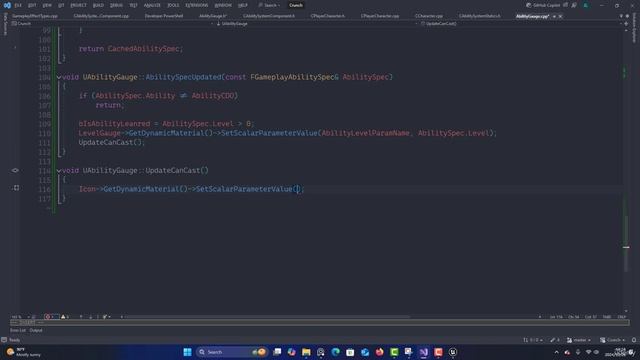Image resolution: width=640 pixels, height=360 pixels.
Task: Pin the AbilityGauge.cpp tab
Action: coord(554,16)
